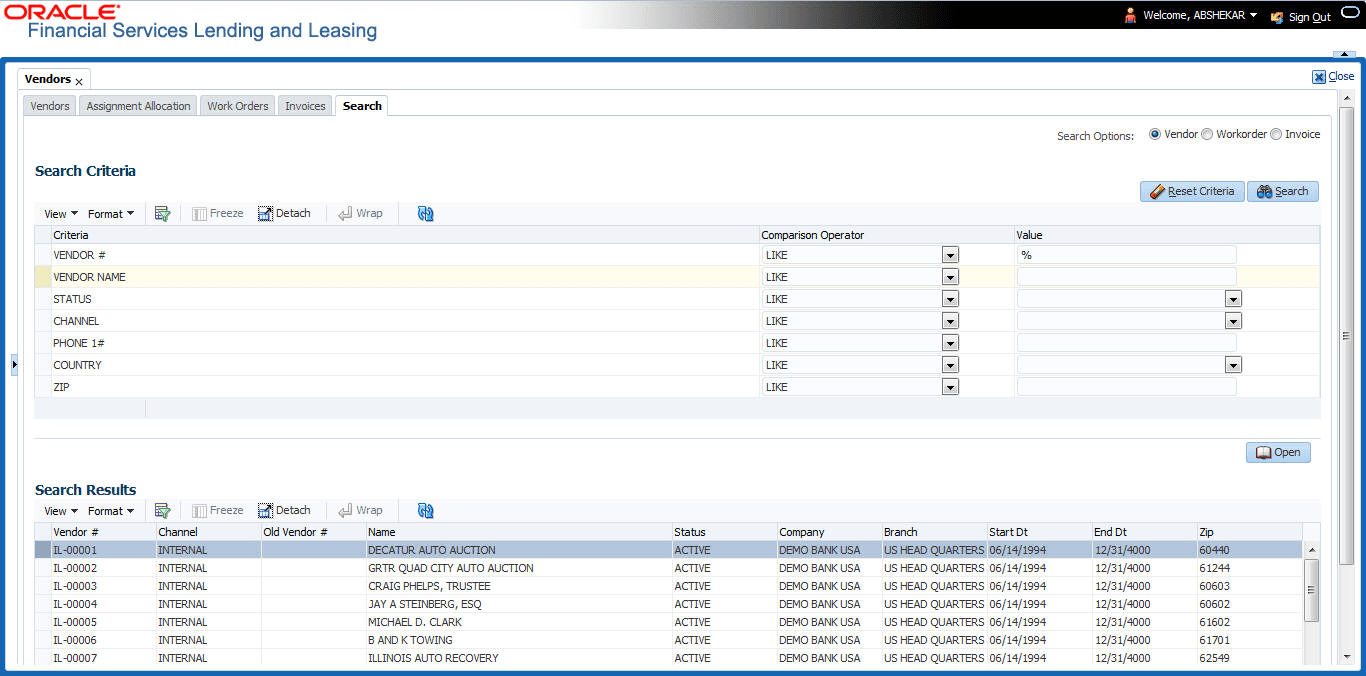Screen dimensions: 1366x676
Task: Open the STATUS value dropdown
Action: click(x=1233, y=299)
